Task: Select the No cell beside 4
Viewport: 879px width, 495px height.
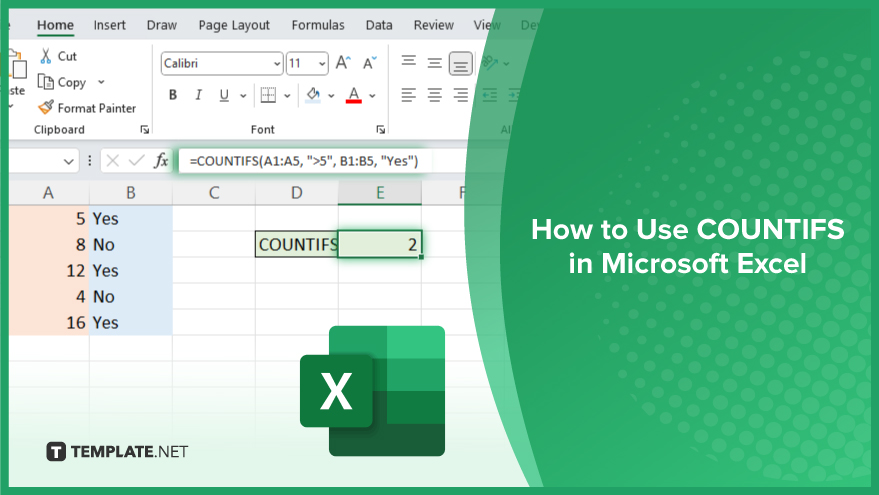Action: 131,297
